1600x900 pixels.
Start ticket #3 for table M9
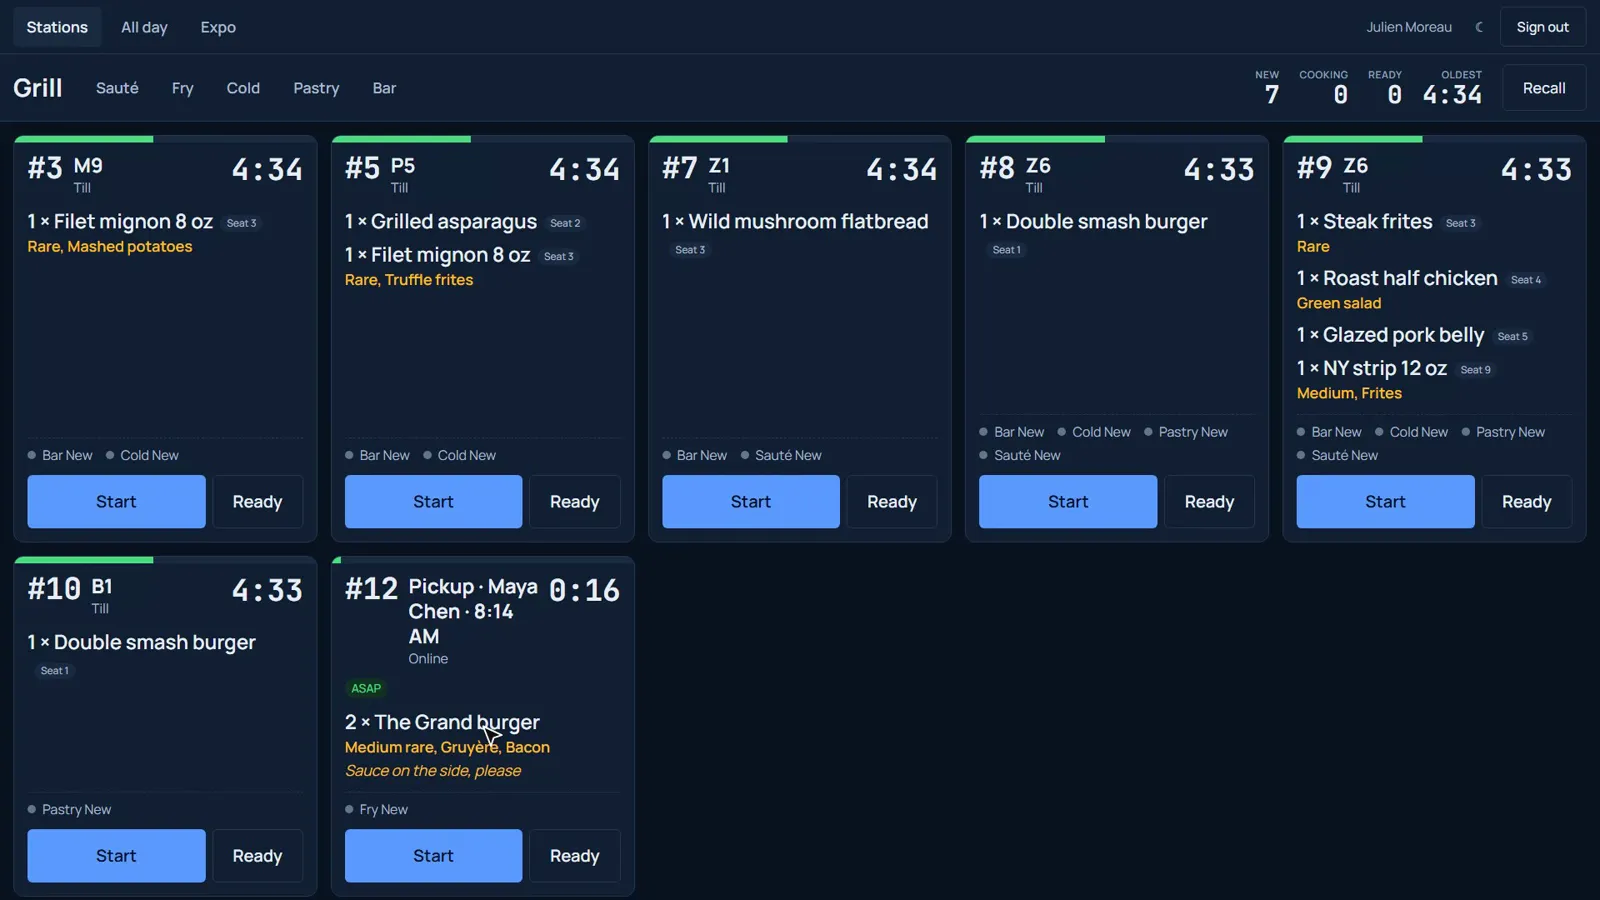(116, 501)
